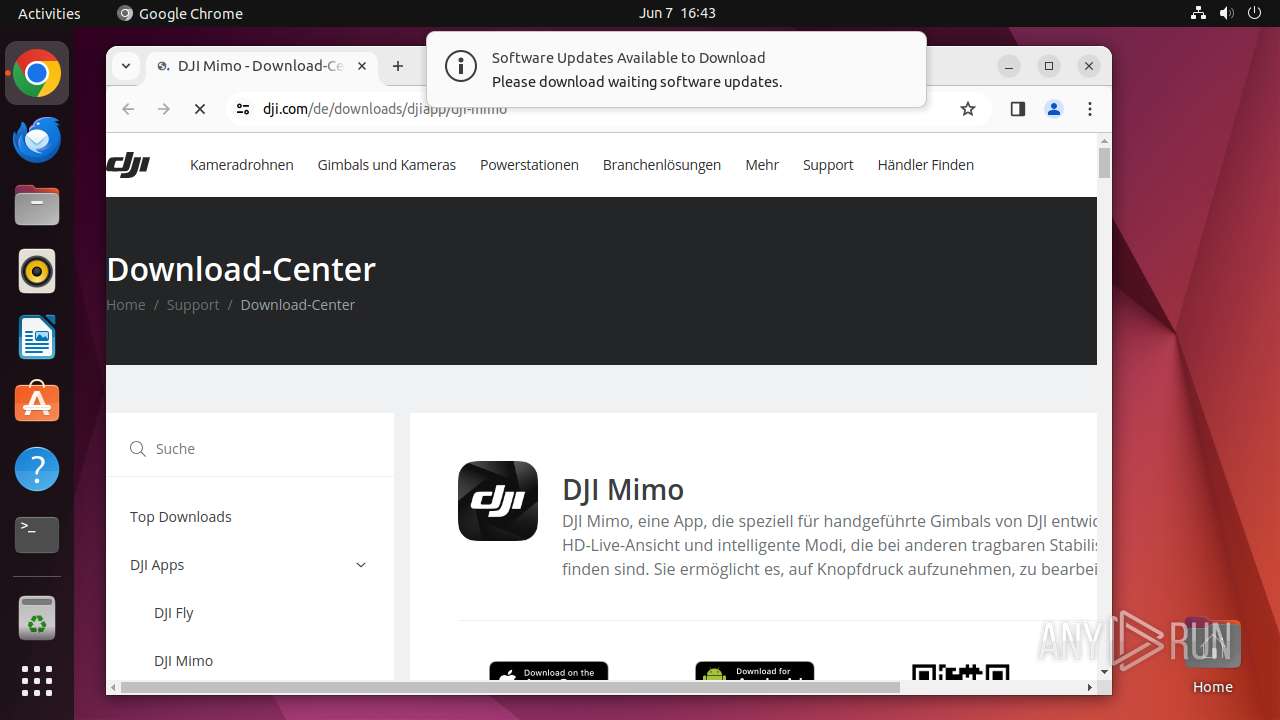Open a new tab with plus button

pyautogui.click(x=398, y=66)
